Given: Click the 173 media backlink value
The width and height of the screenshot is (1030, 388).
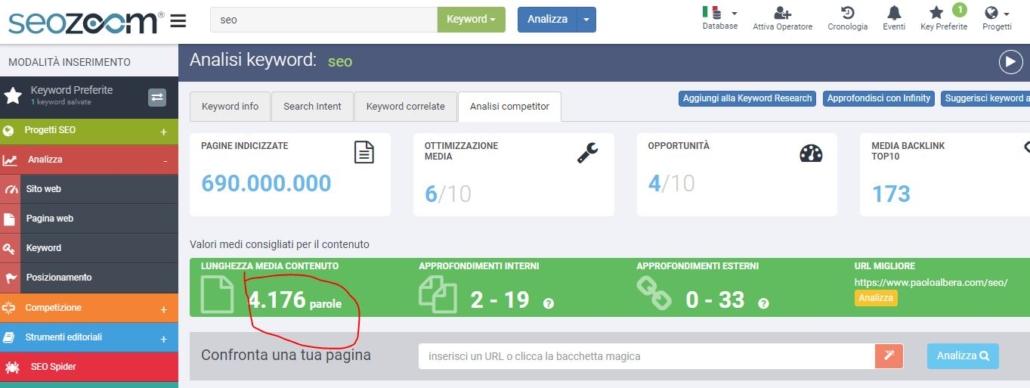Looking at the screenshot, I should (x=891, y=194).
